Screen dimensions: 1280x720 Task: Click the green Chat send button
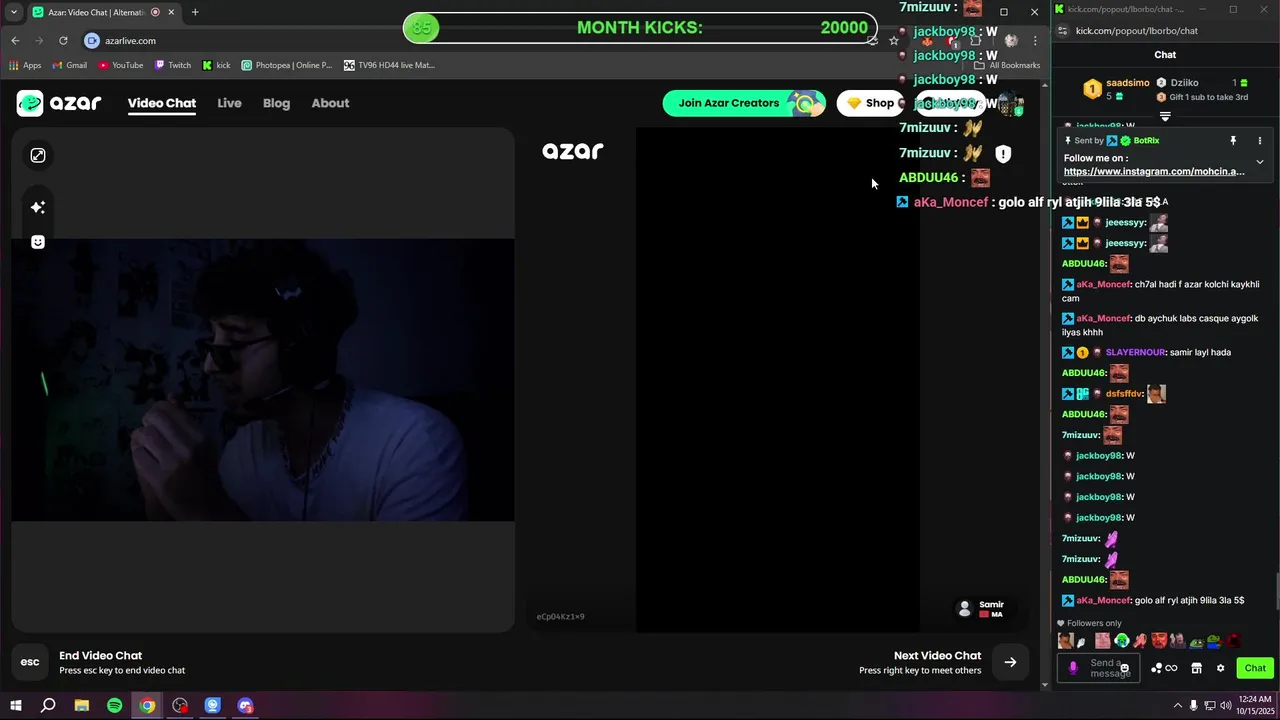pos(1255,668)
